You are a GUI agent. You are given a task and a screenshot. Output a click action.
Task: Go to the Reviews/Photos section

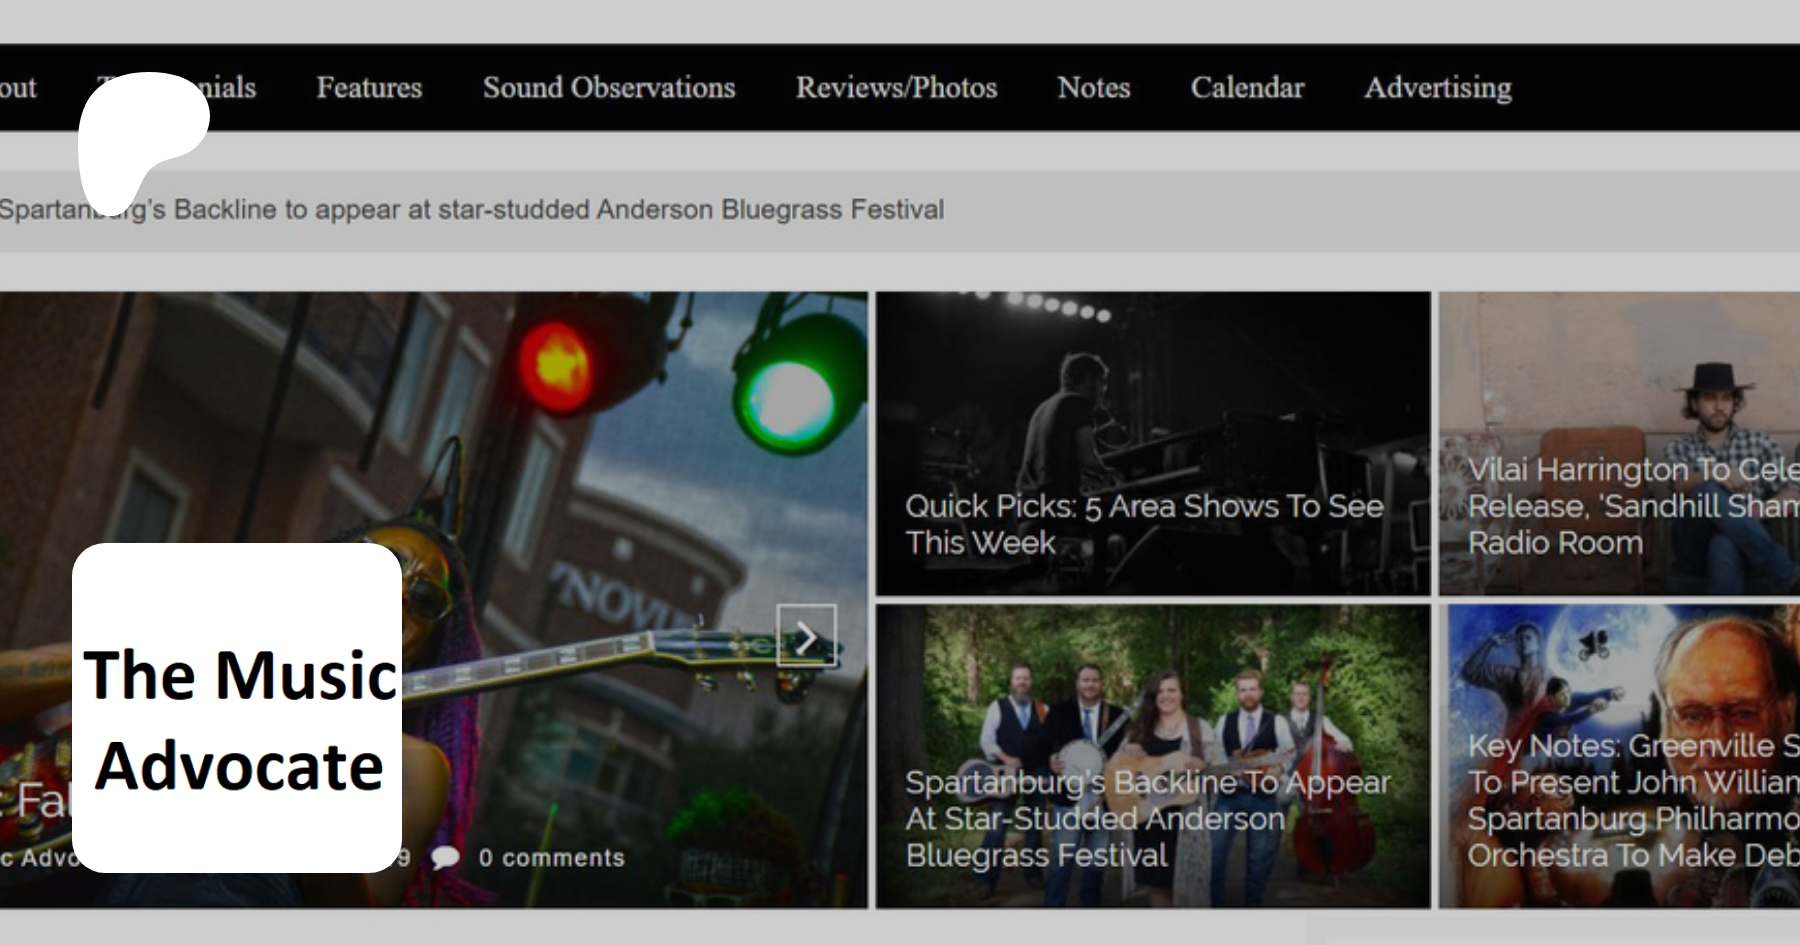point(896,88)
